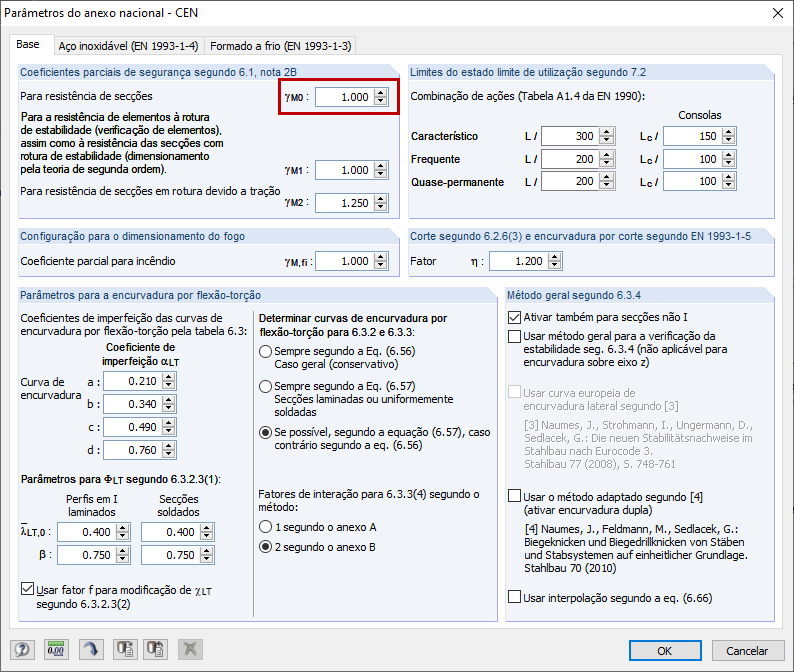
Task: Increase η factor with its up spinner arrow
Action: (x=555, y=257)
